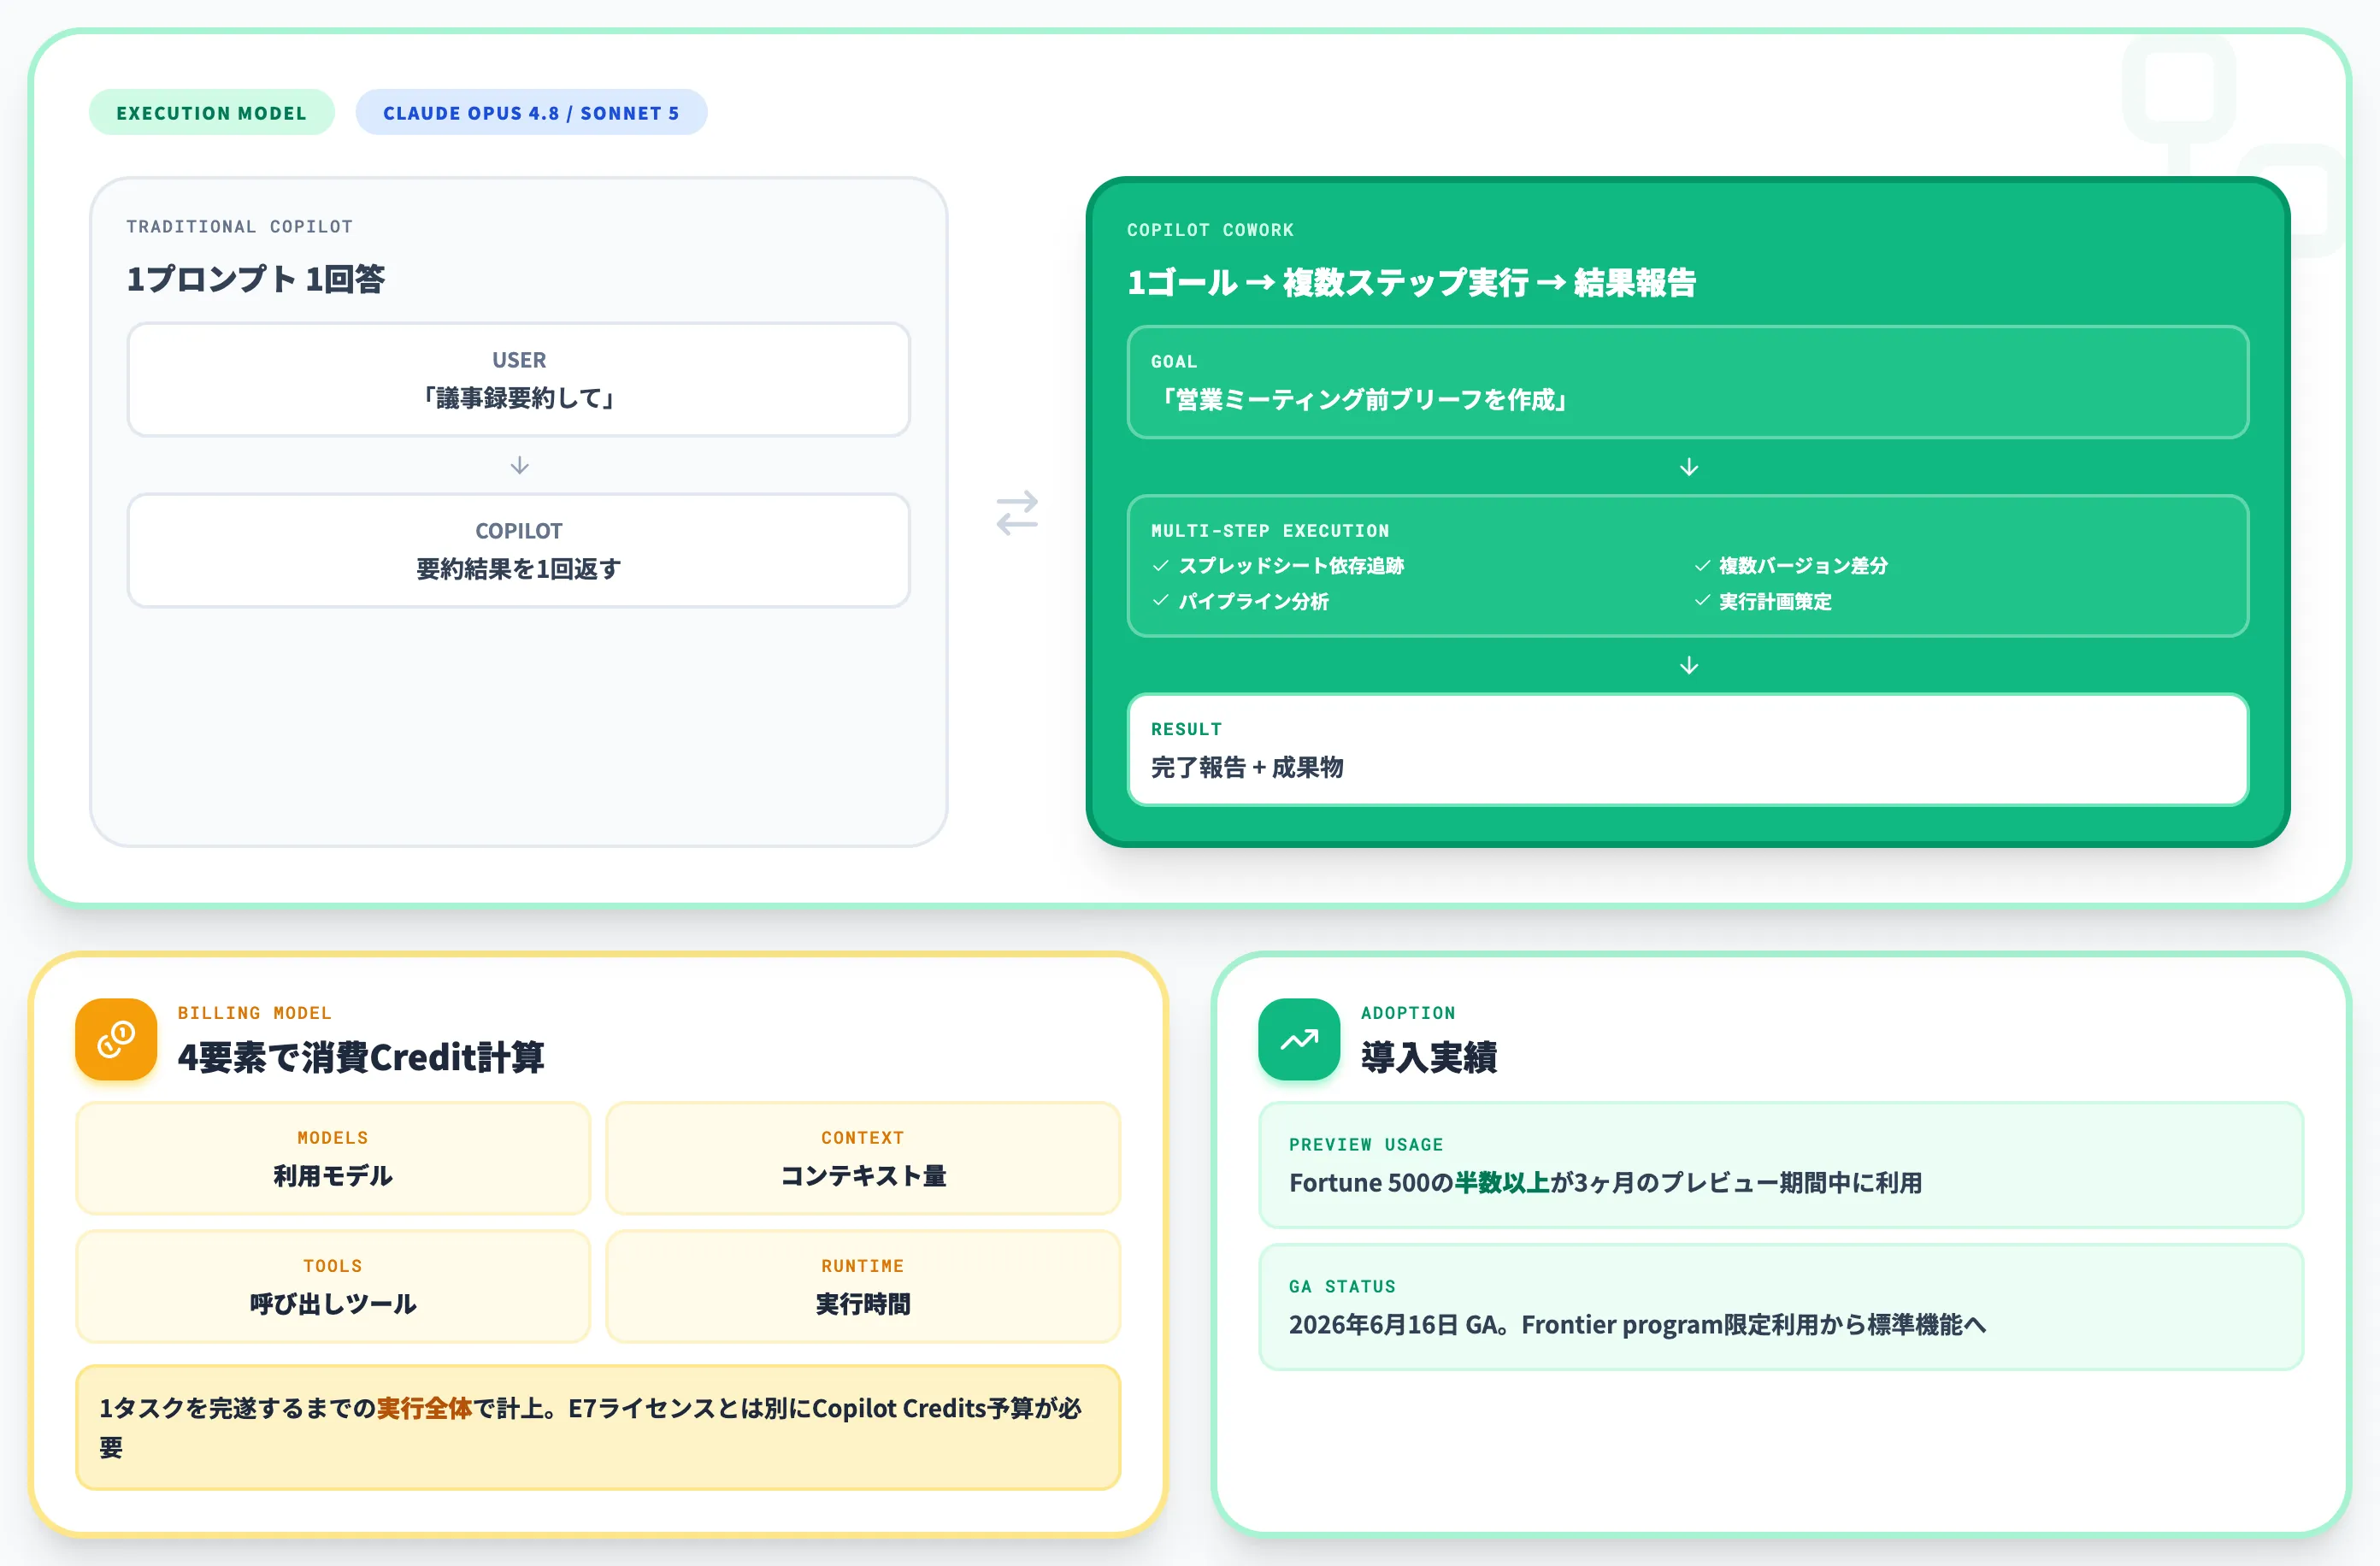
Task: Click the down arrow below USER card
Action: pos(519,465)
